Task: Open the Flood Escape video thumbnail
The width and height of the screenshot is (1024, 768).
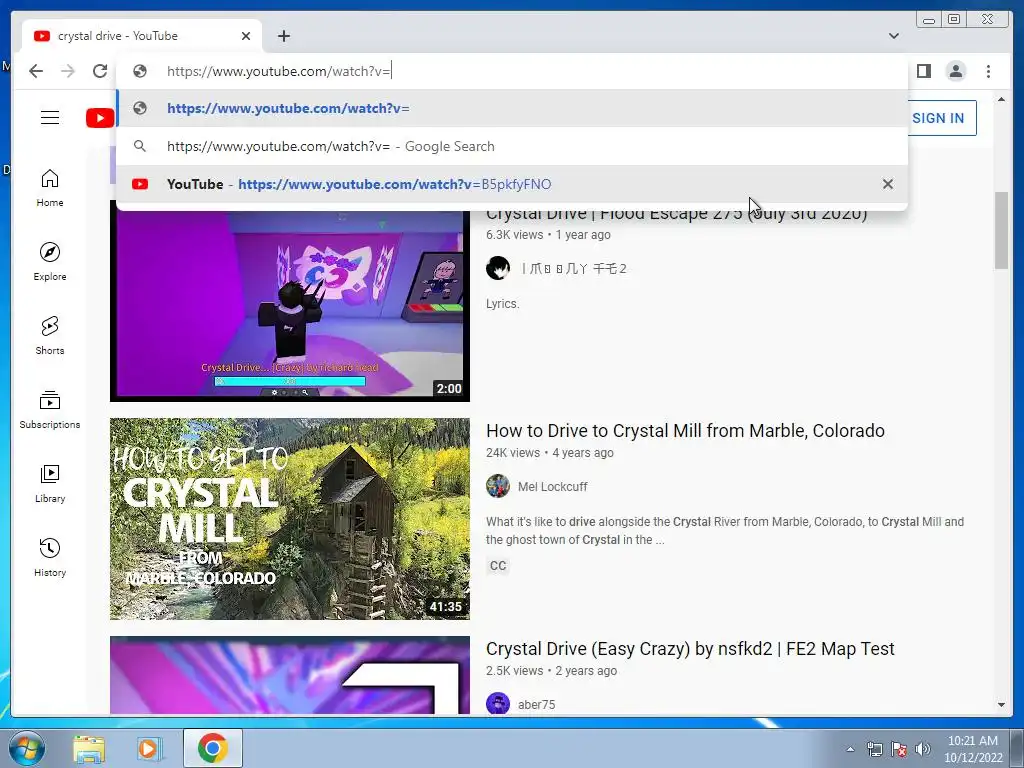Action: (289, 306)
